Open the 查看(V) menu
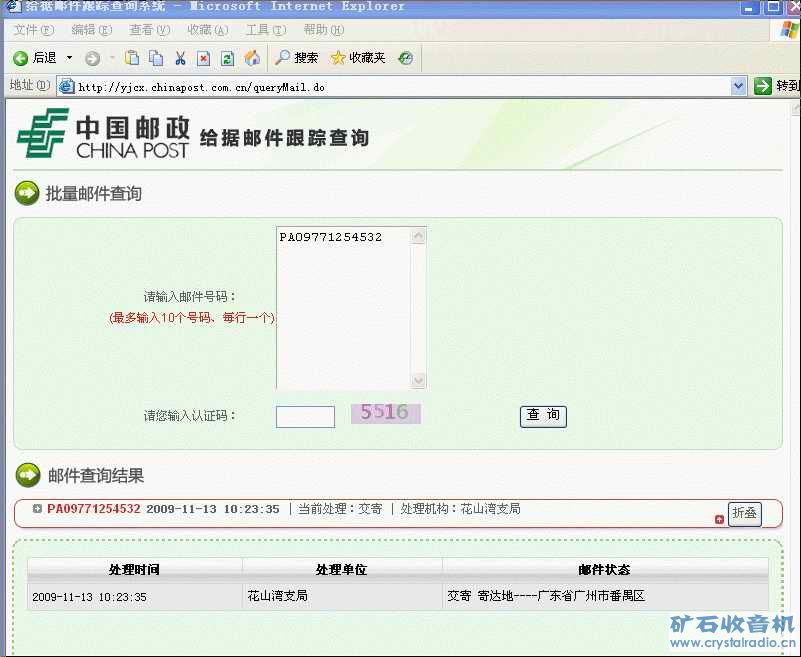 coord(150,30)
